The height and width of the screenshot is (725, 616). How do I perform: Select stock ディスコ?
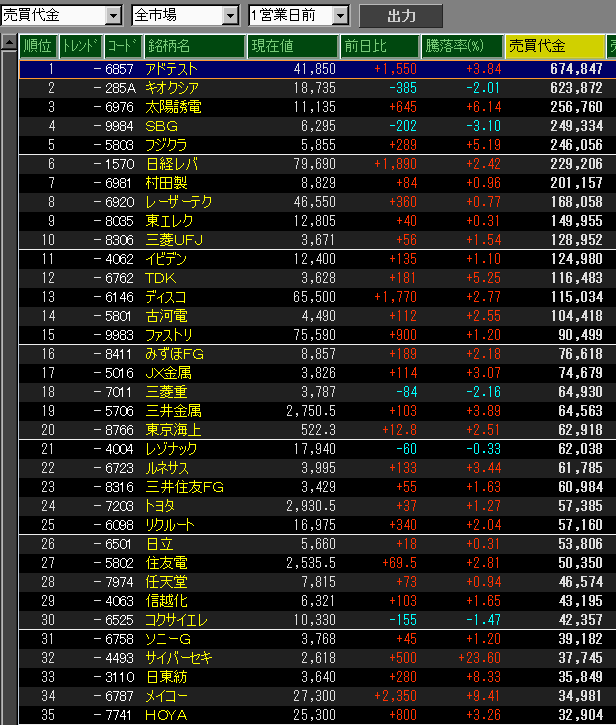pos(166,297)
